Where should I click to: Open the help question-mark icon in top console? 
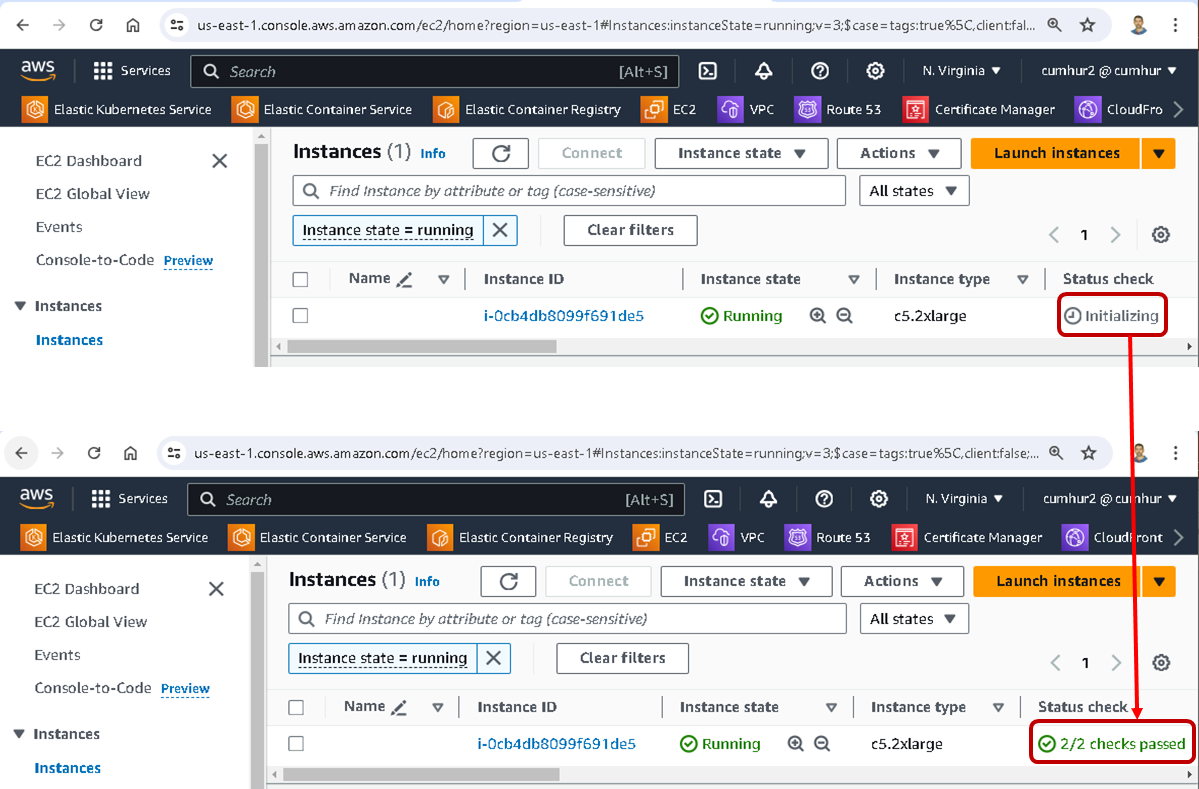(x=820, y=71)
